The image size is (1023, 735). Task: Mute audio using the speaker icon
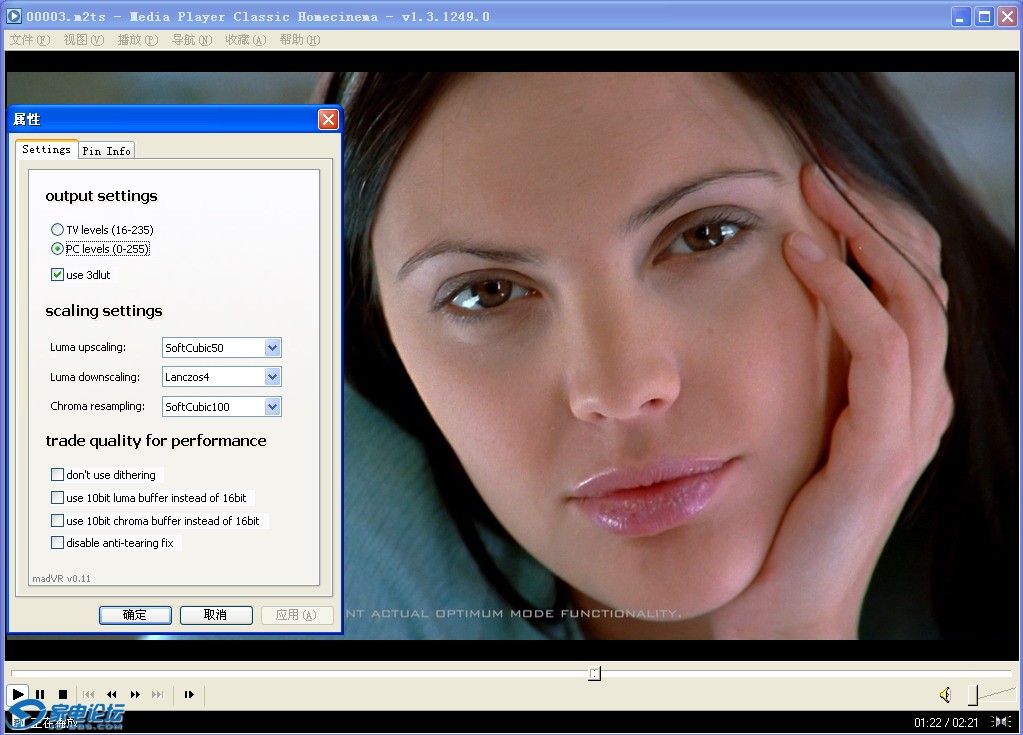[x=944, y=694]
